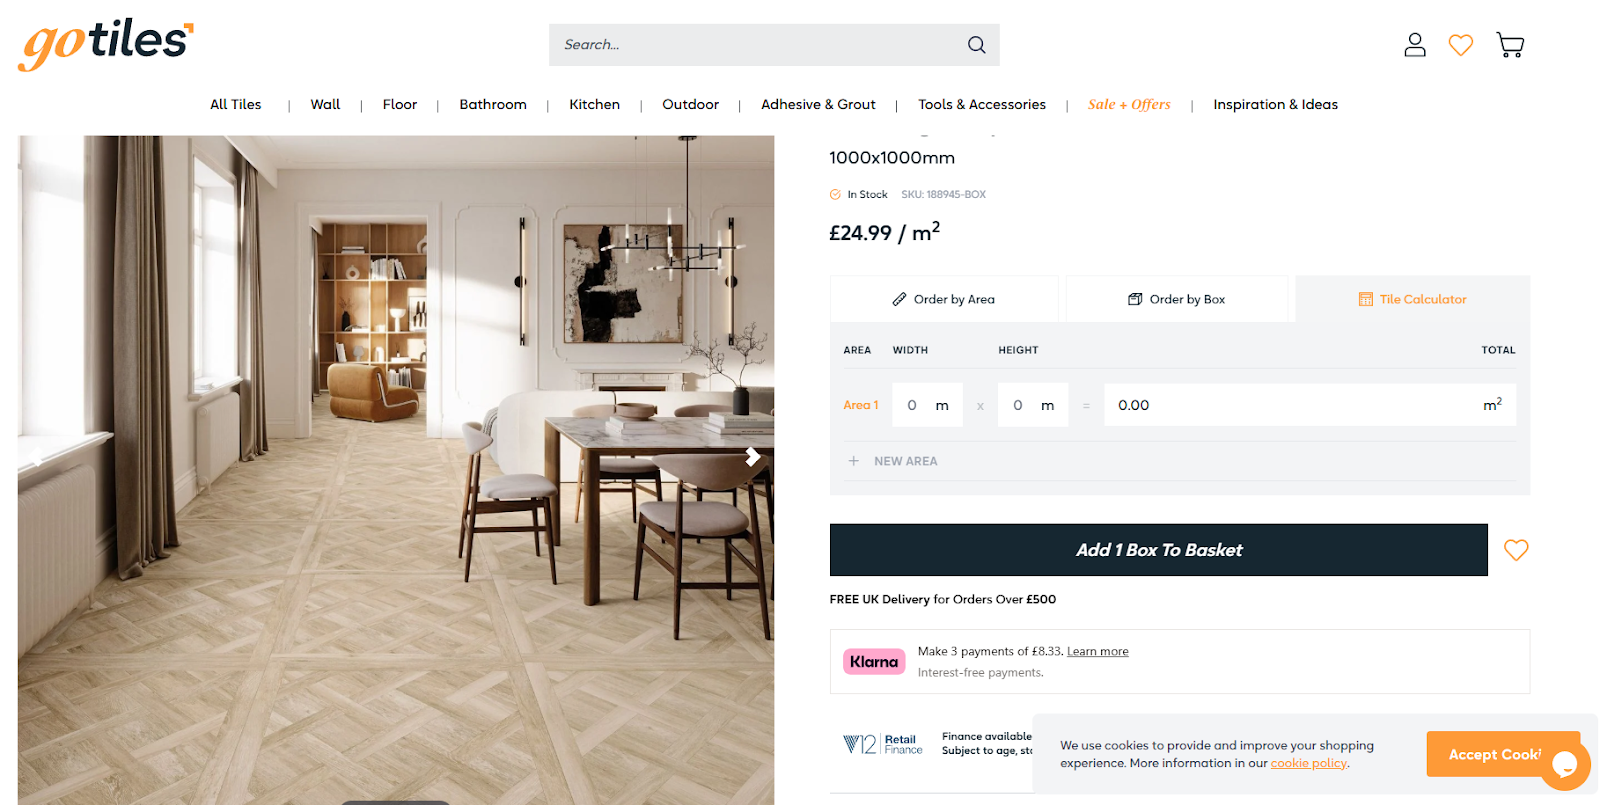Open the Bathroom menu
This screenshot has height=805, width=1600.
(493, 104)
